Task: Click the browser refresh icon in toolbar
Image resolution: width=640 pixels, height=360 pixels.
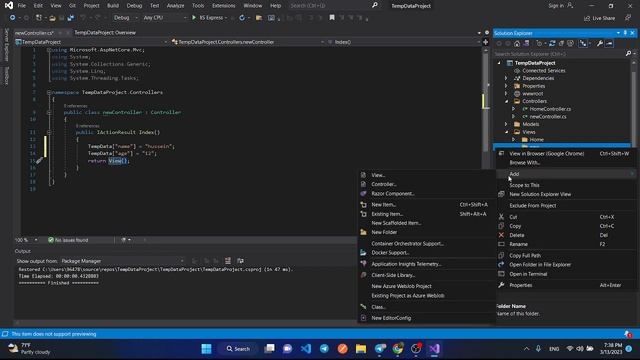Action: click(242, 18)
